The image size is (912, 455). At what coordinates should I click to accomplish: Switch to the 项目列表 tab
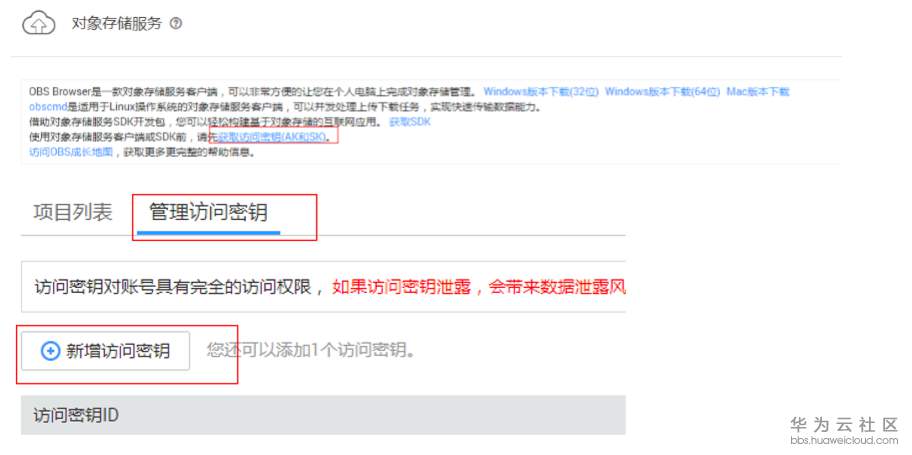click(73, 213)
